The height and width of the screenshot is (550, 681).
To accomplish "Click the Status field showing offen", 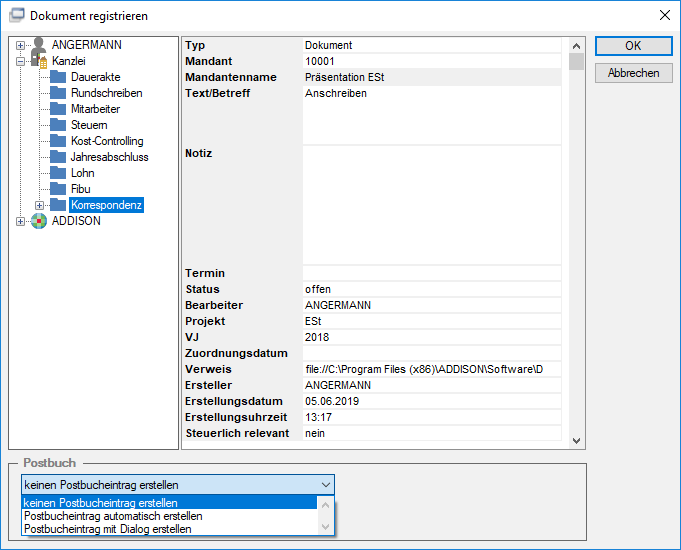I will (x=432, y=289).
